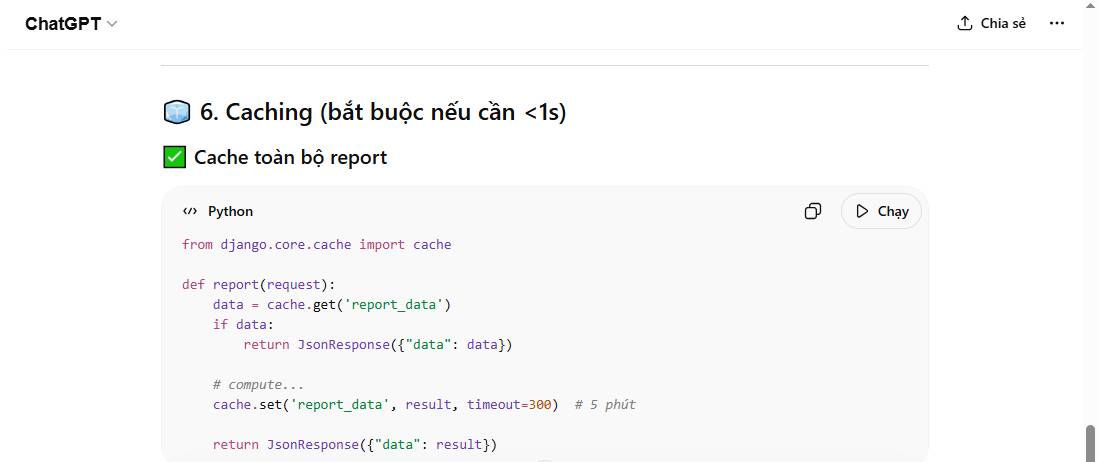Click the ice cube emoji in the heading
This screenshot has height=462, width=1098.
click(176, 112)
